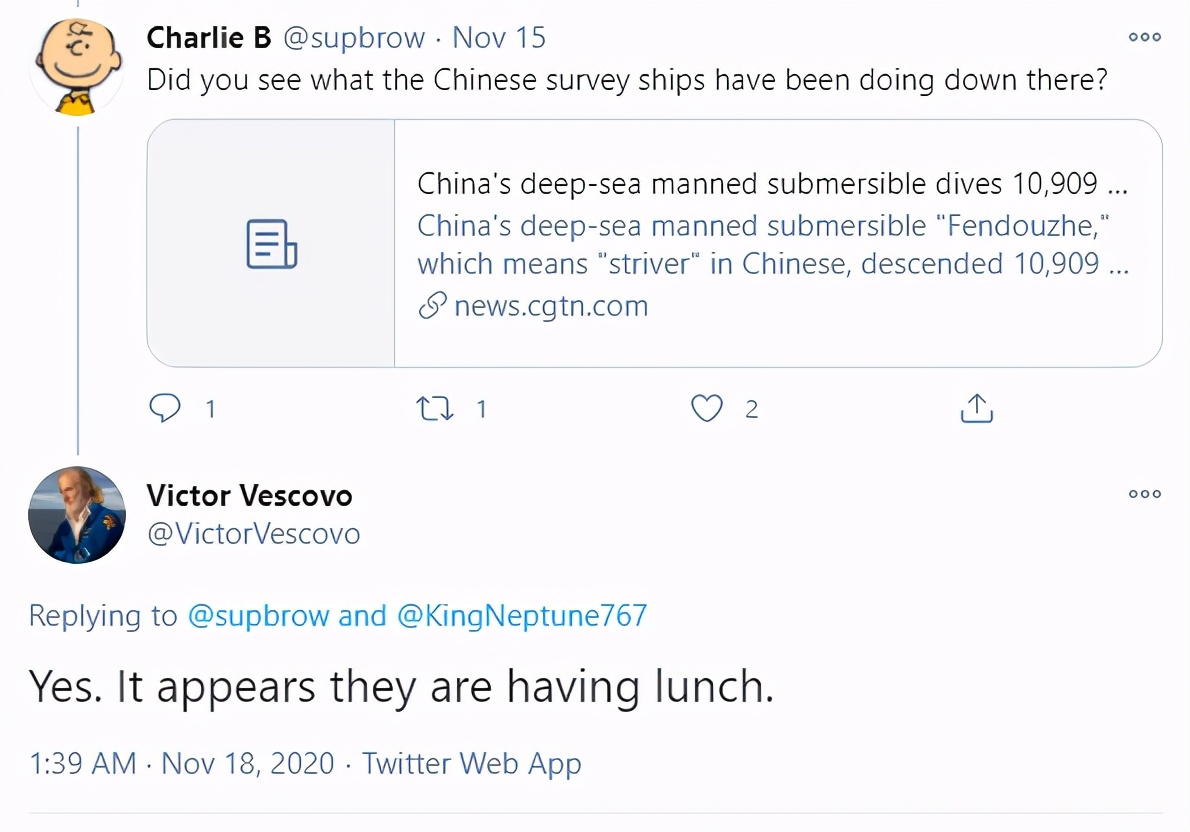Open Victor Vescovo's profile picture

[76, 514]
